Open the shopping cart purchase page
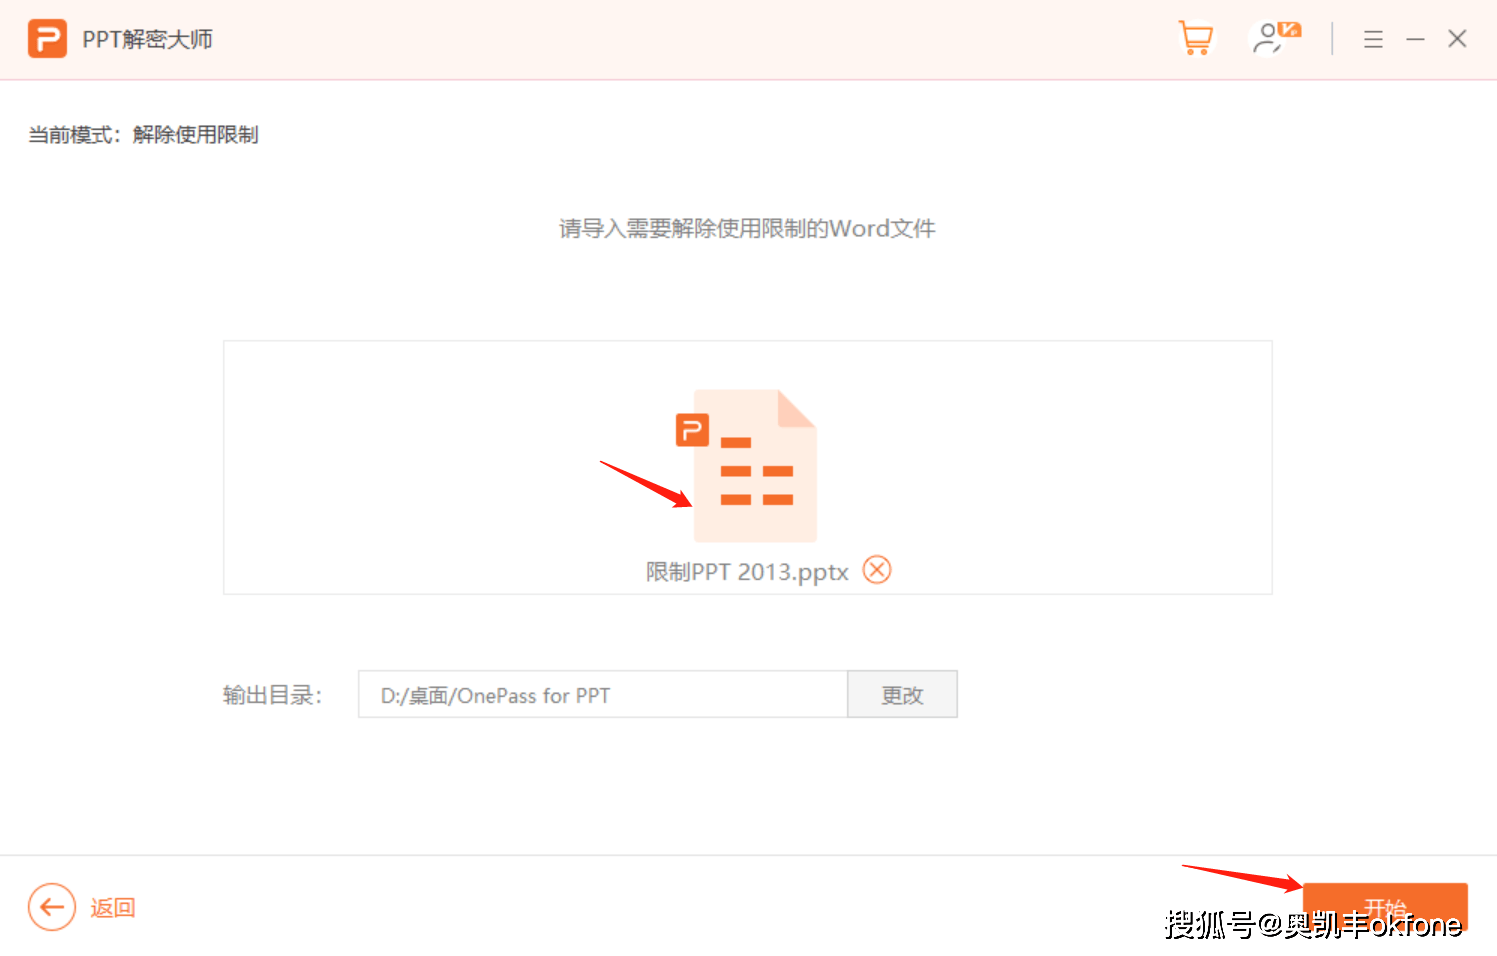The height and width of the screenshot is (956, 1497). [1195, 39]
